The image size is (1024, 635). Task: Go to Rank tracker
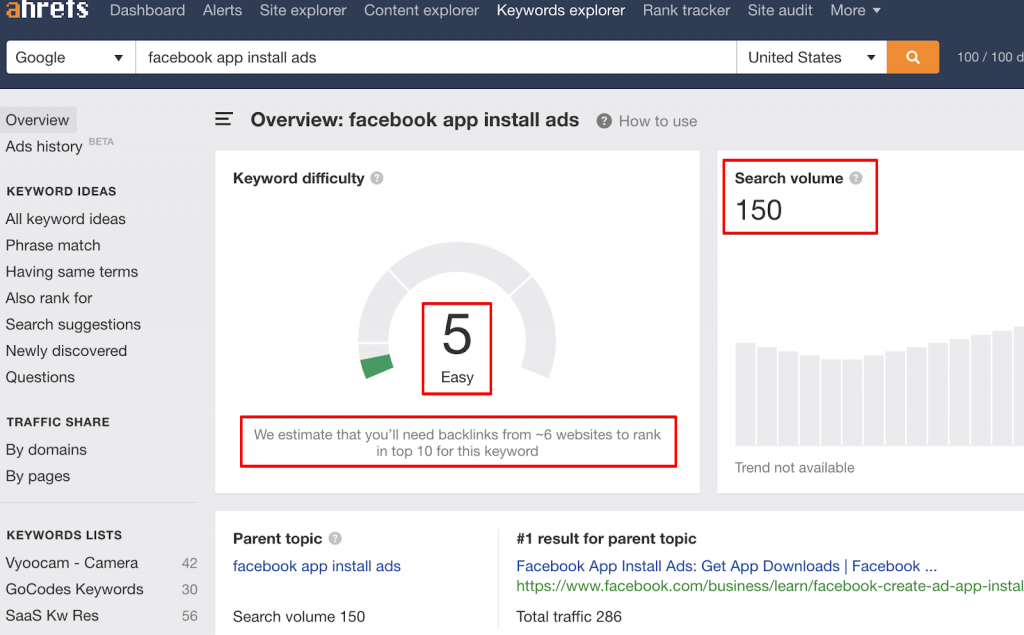tap(686, 10)
